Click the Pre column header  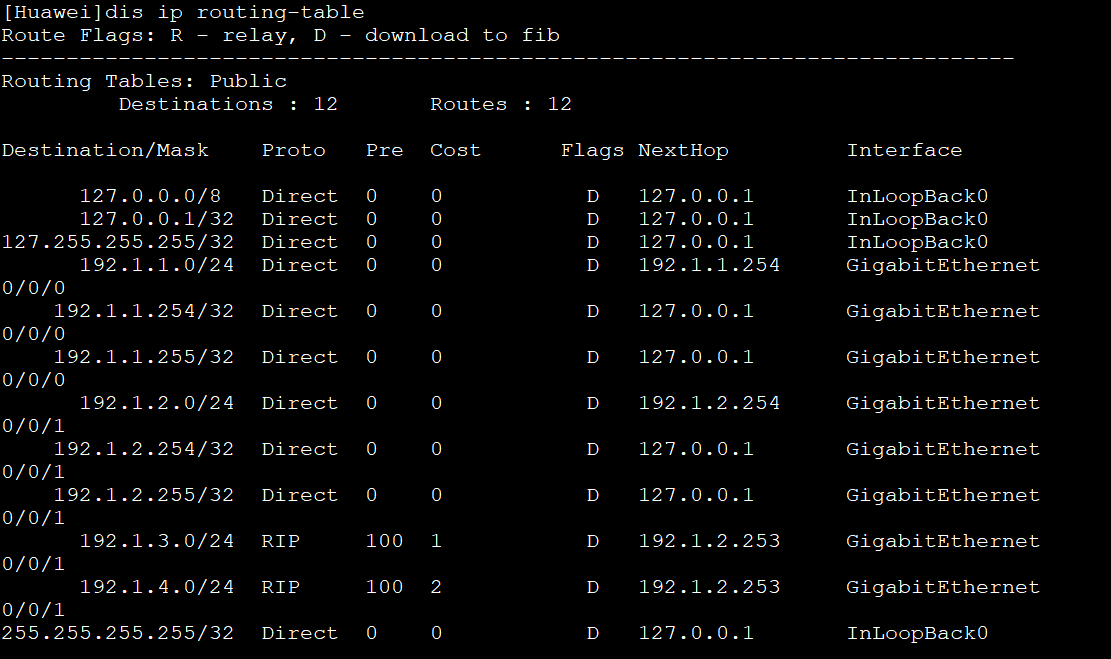pos(385,151)
